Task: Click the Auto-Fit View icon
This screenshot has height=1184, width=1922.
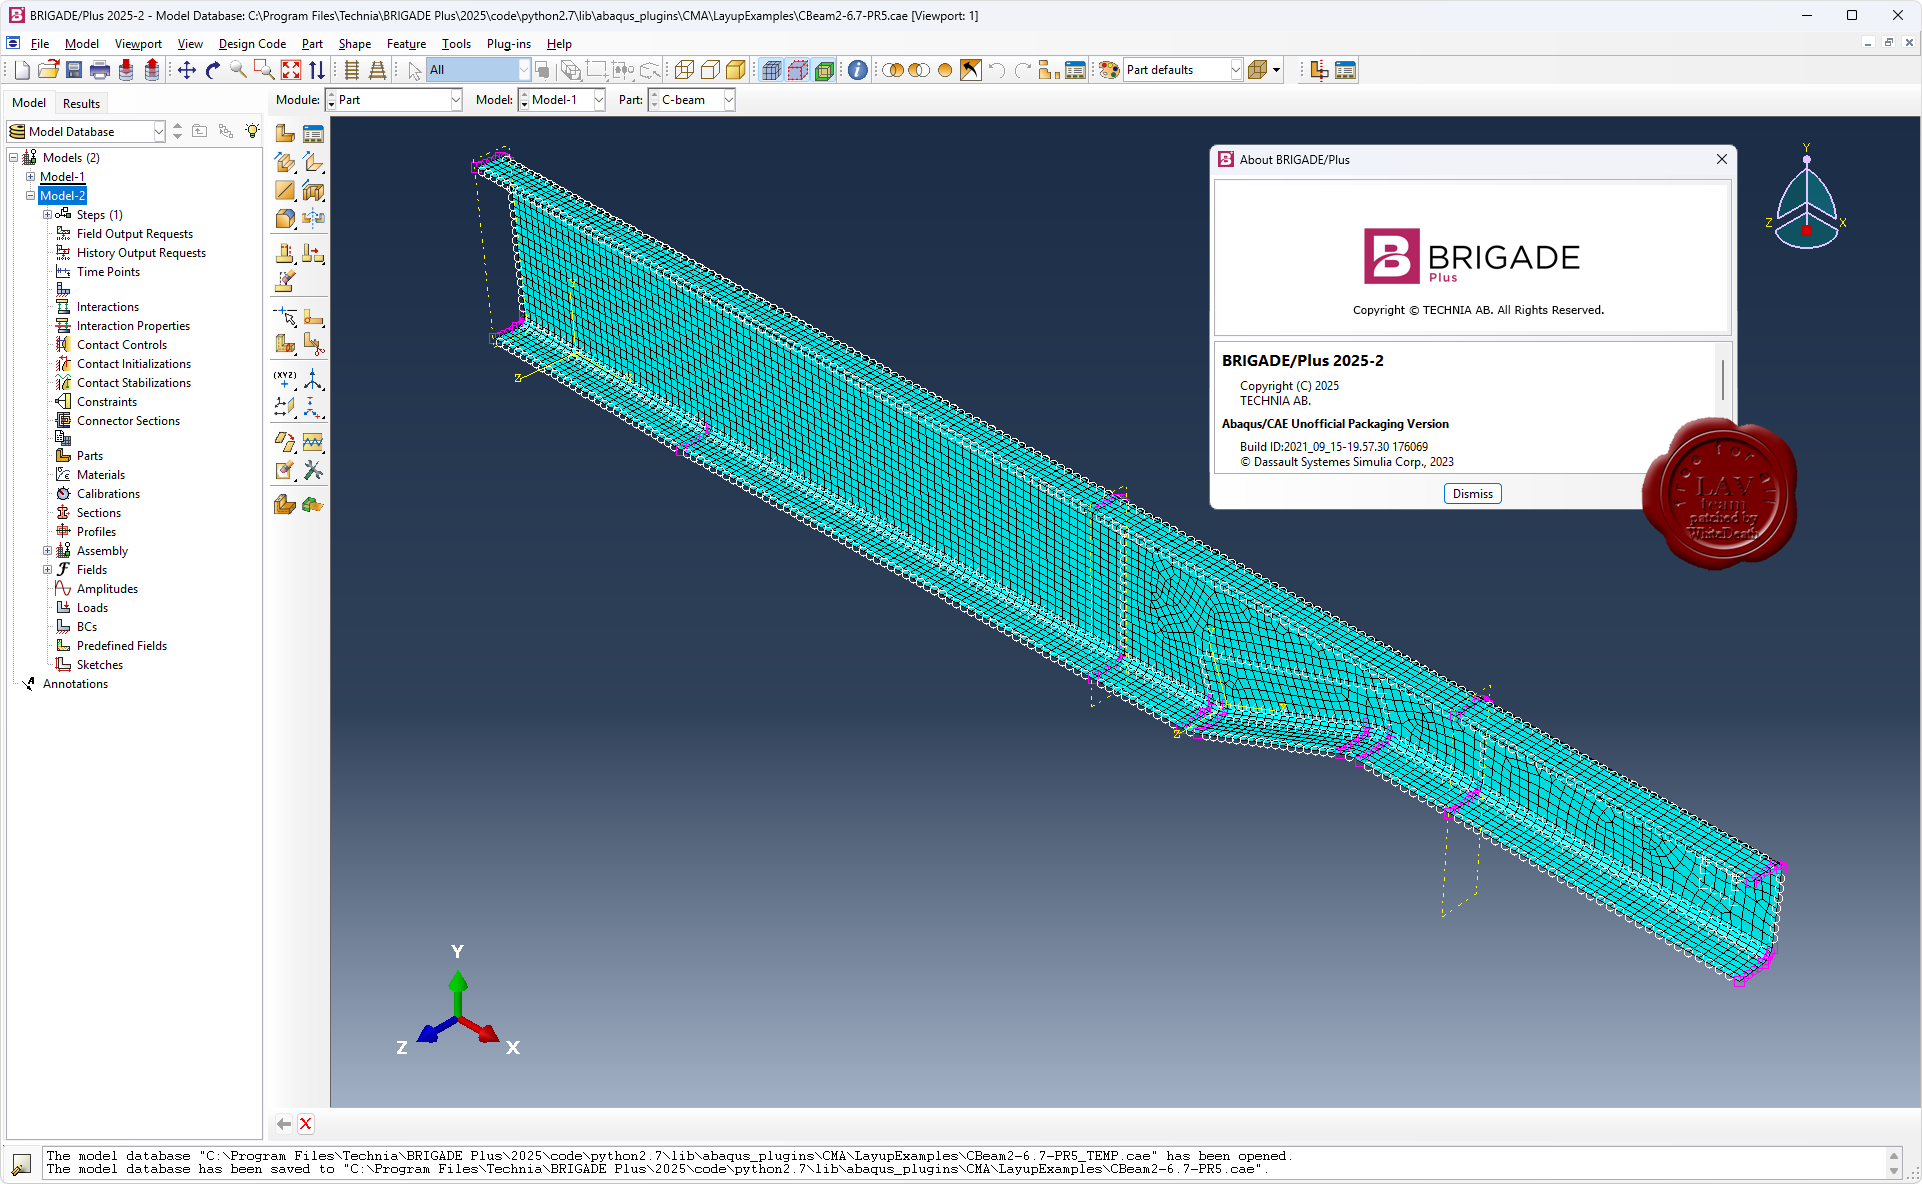Action: click(x=291, y=70)
